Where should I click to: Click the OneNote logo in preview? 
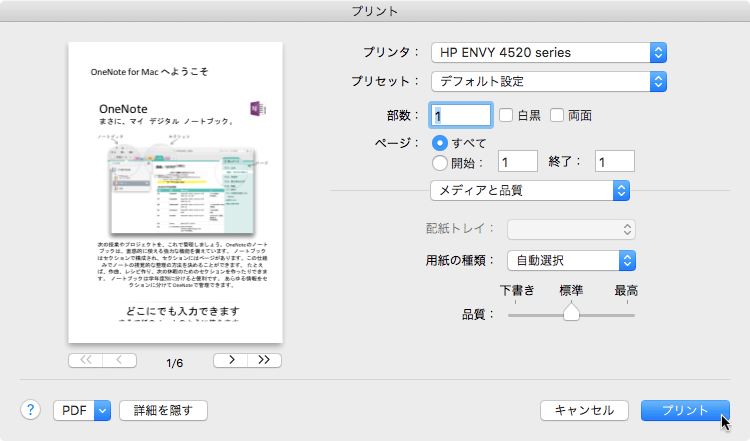pyautogui.click(x=258, y=109)
